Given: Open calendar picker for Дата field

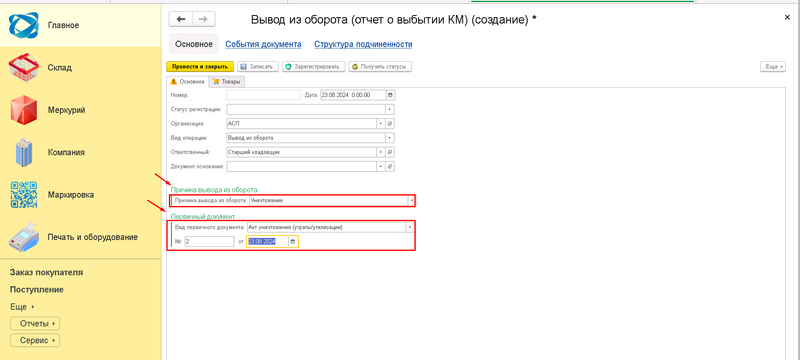Looking at the screenshot, I should (x=390, y=95).
